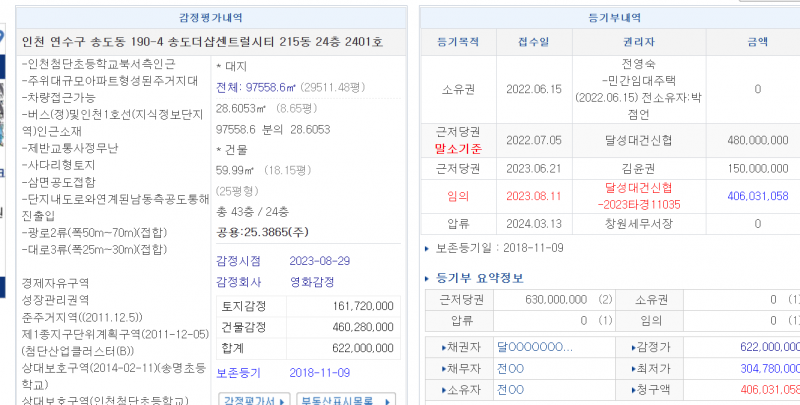Click the 보존등기 date 2018-11-09 in appraisal panel
Screen dimensions: 800x405
(x=319, y=372)
